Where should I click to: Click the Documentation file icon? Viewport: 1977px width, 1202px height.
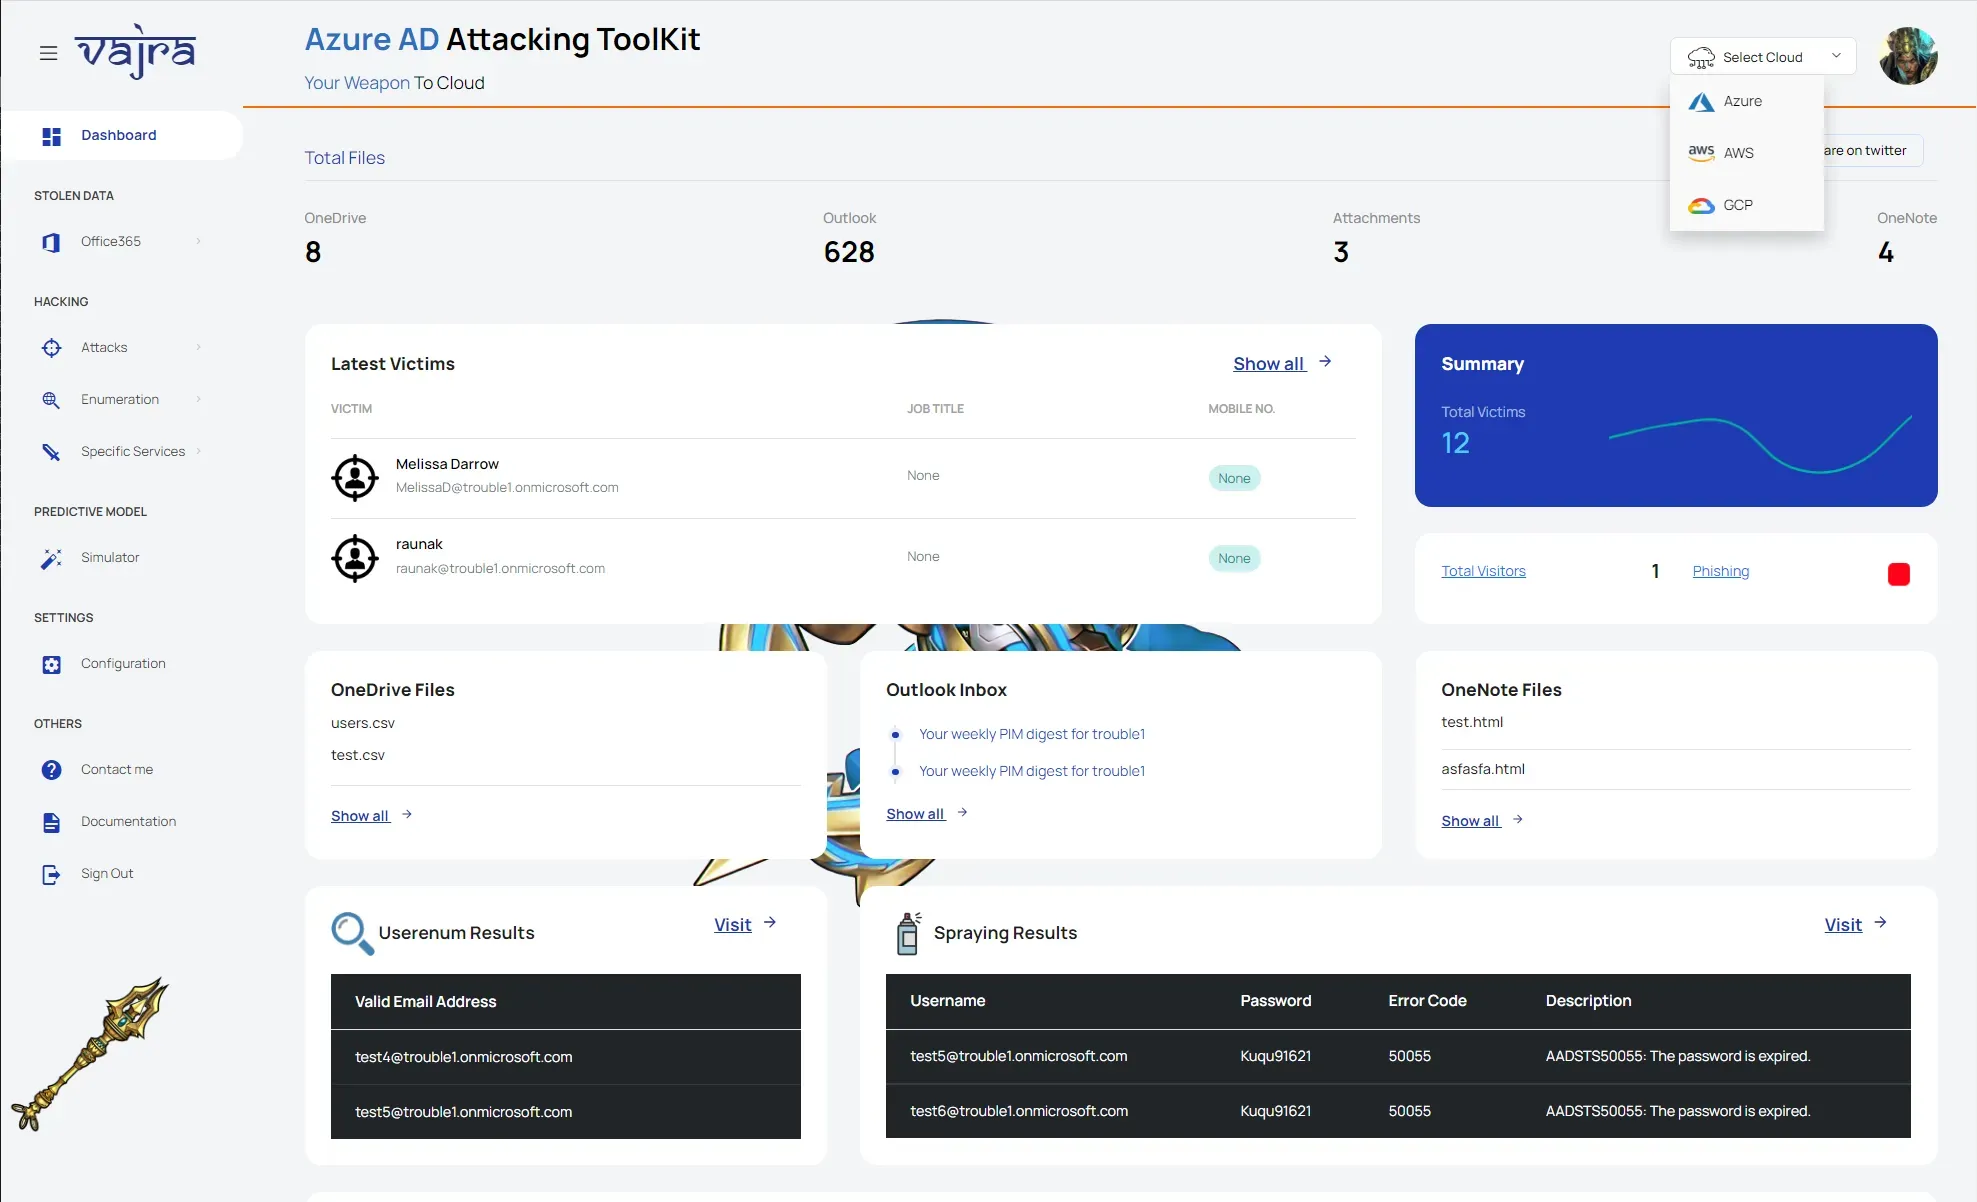(x=52, y=822)
